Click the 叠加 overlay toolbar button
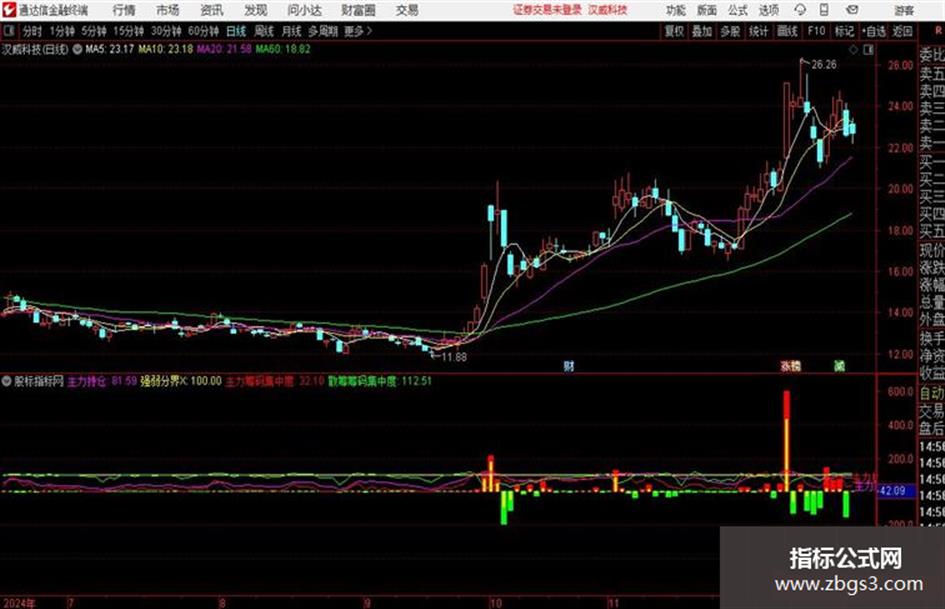 click(702, 31)
